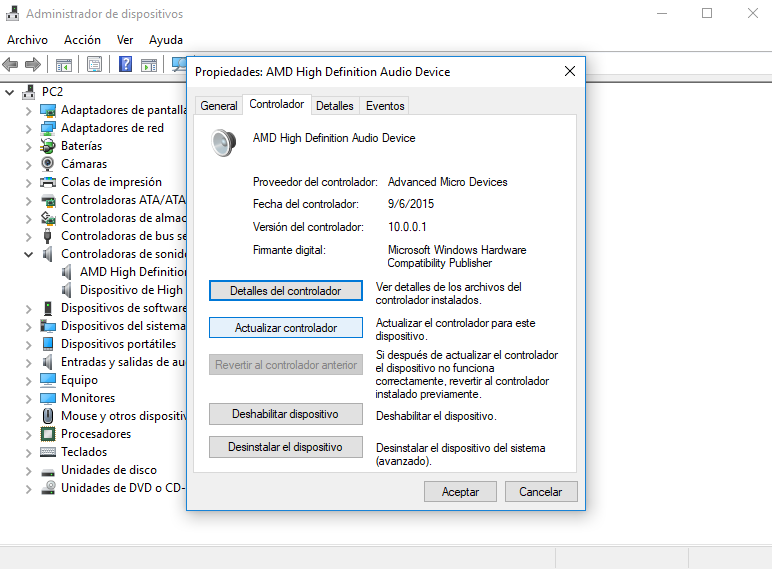Click the speaker icon in properties dialog
The width and height of the screenshot is (772, 569).
pyautogui.click(x=224, y=142)
